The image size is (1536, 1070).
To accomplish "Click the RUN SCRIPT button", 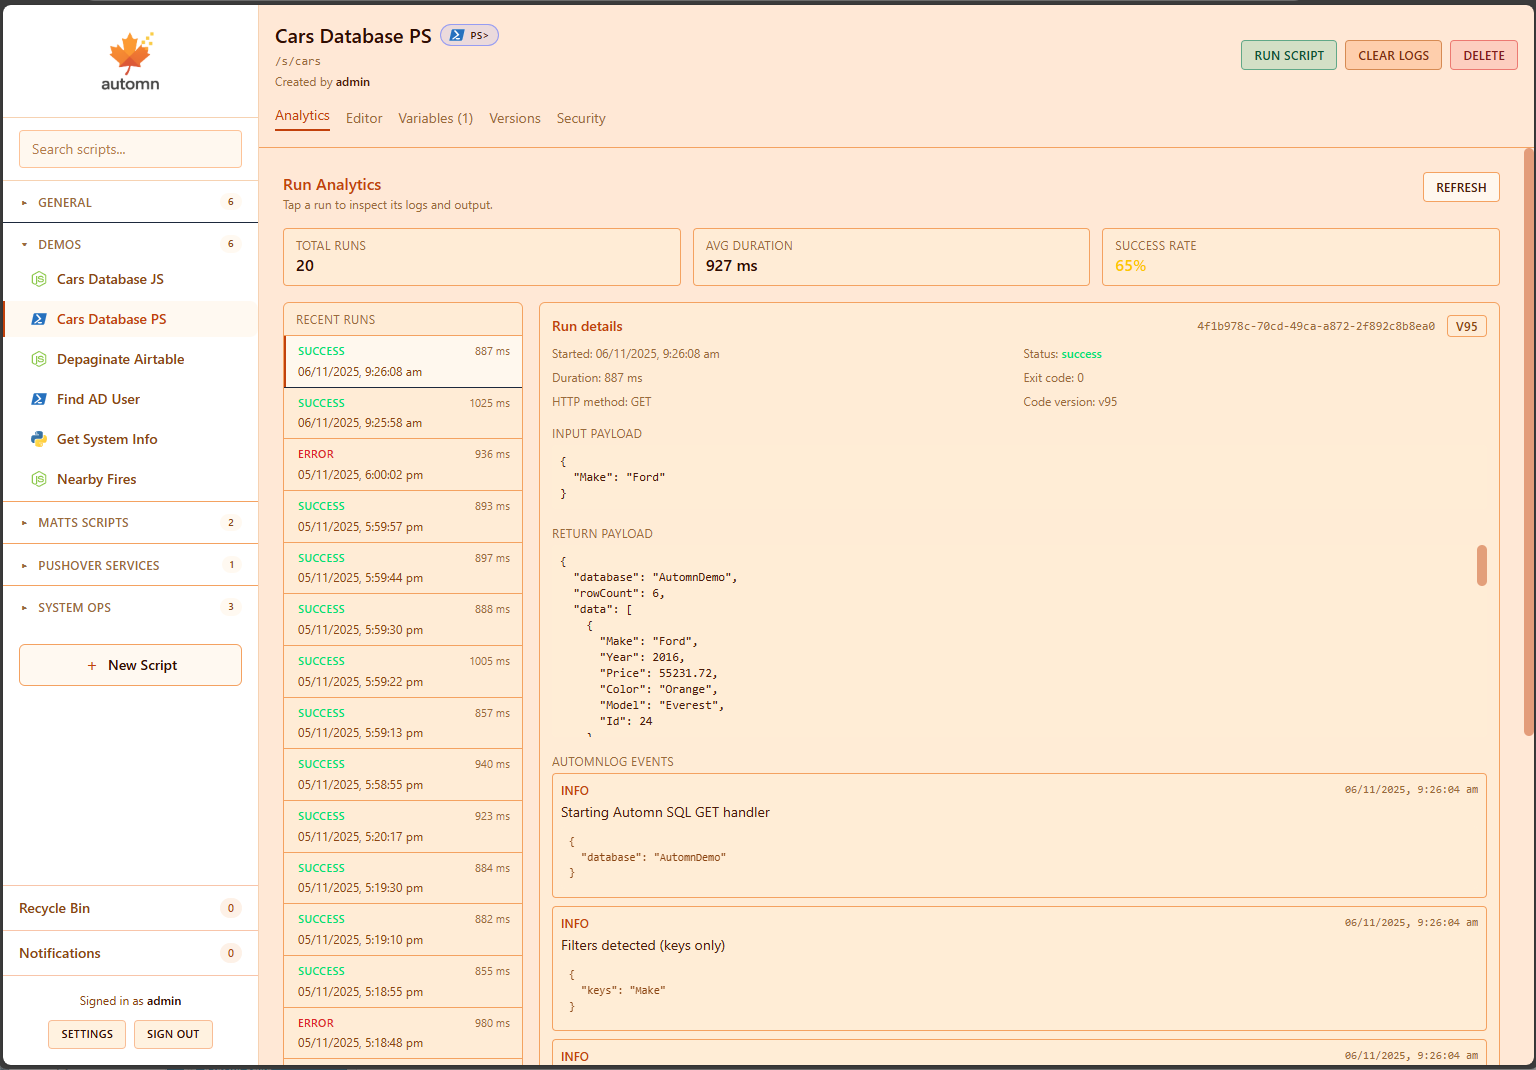I will [1289, 55].
